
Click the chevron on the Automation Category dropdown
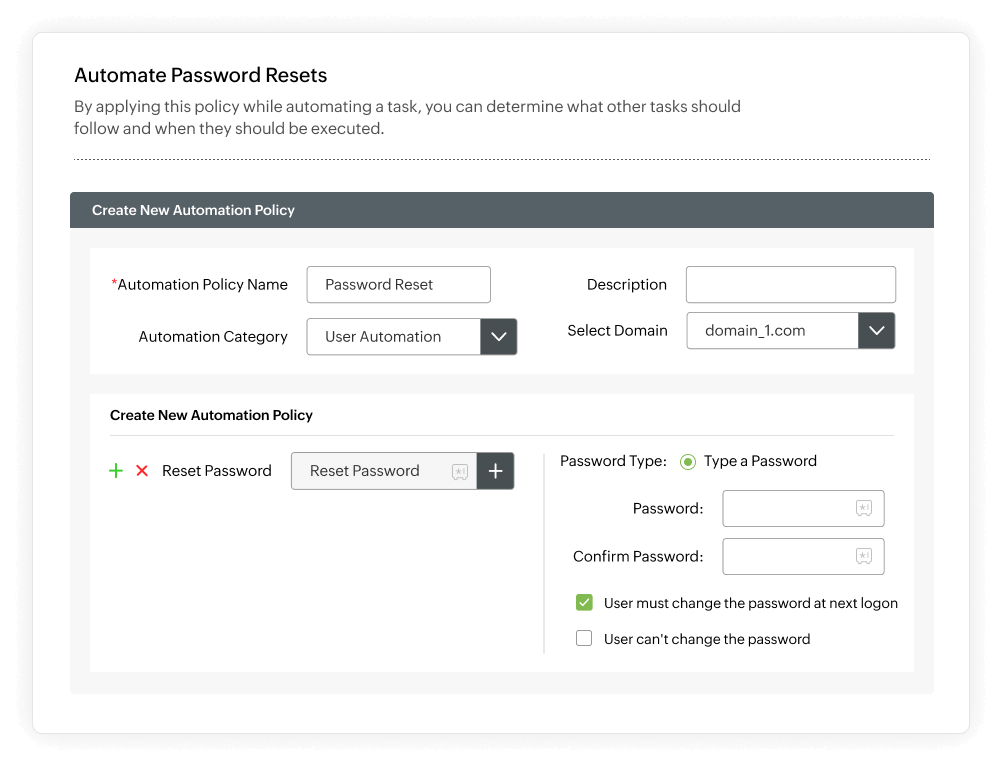point(498,336)
